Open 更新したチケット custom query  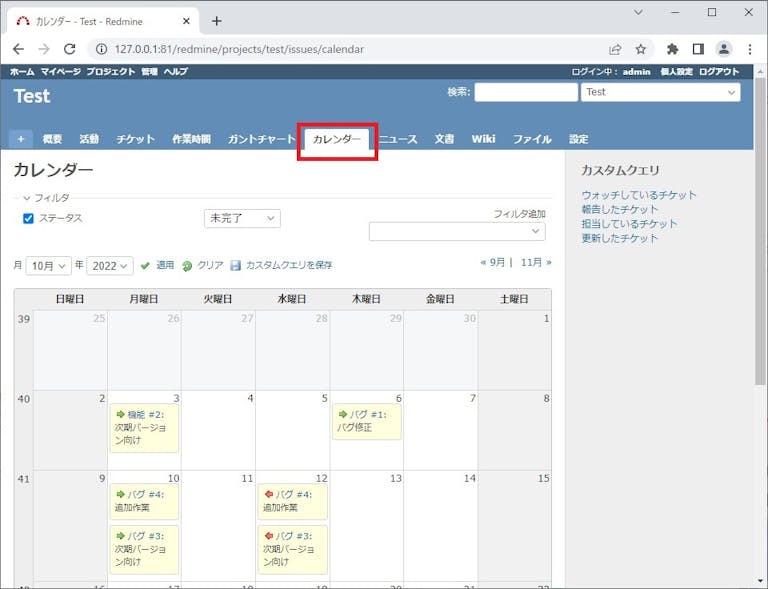(x=620, y=238)
